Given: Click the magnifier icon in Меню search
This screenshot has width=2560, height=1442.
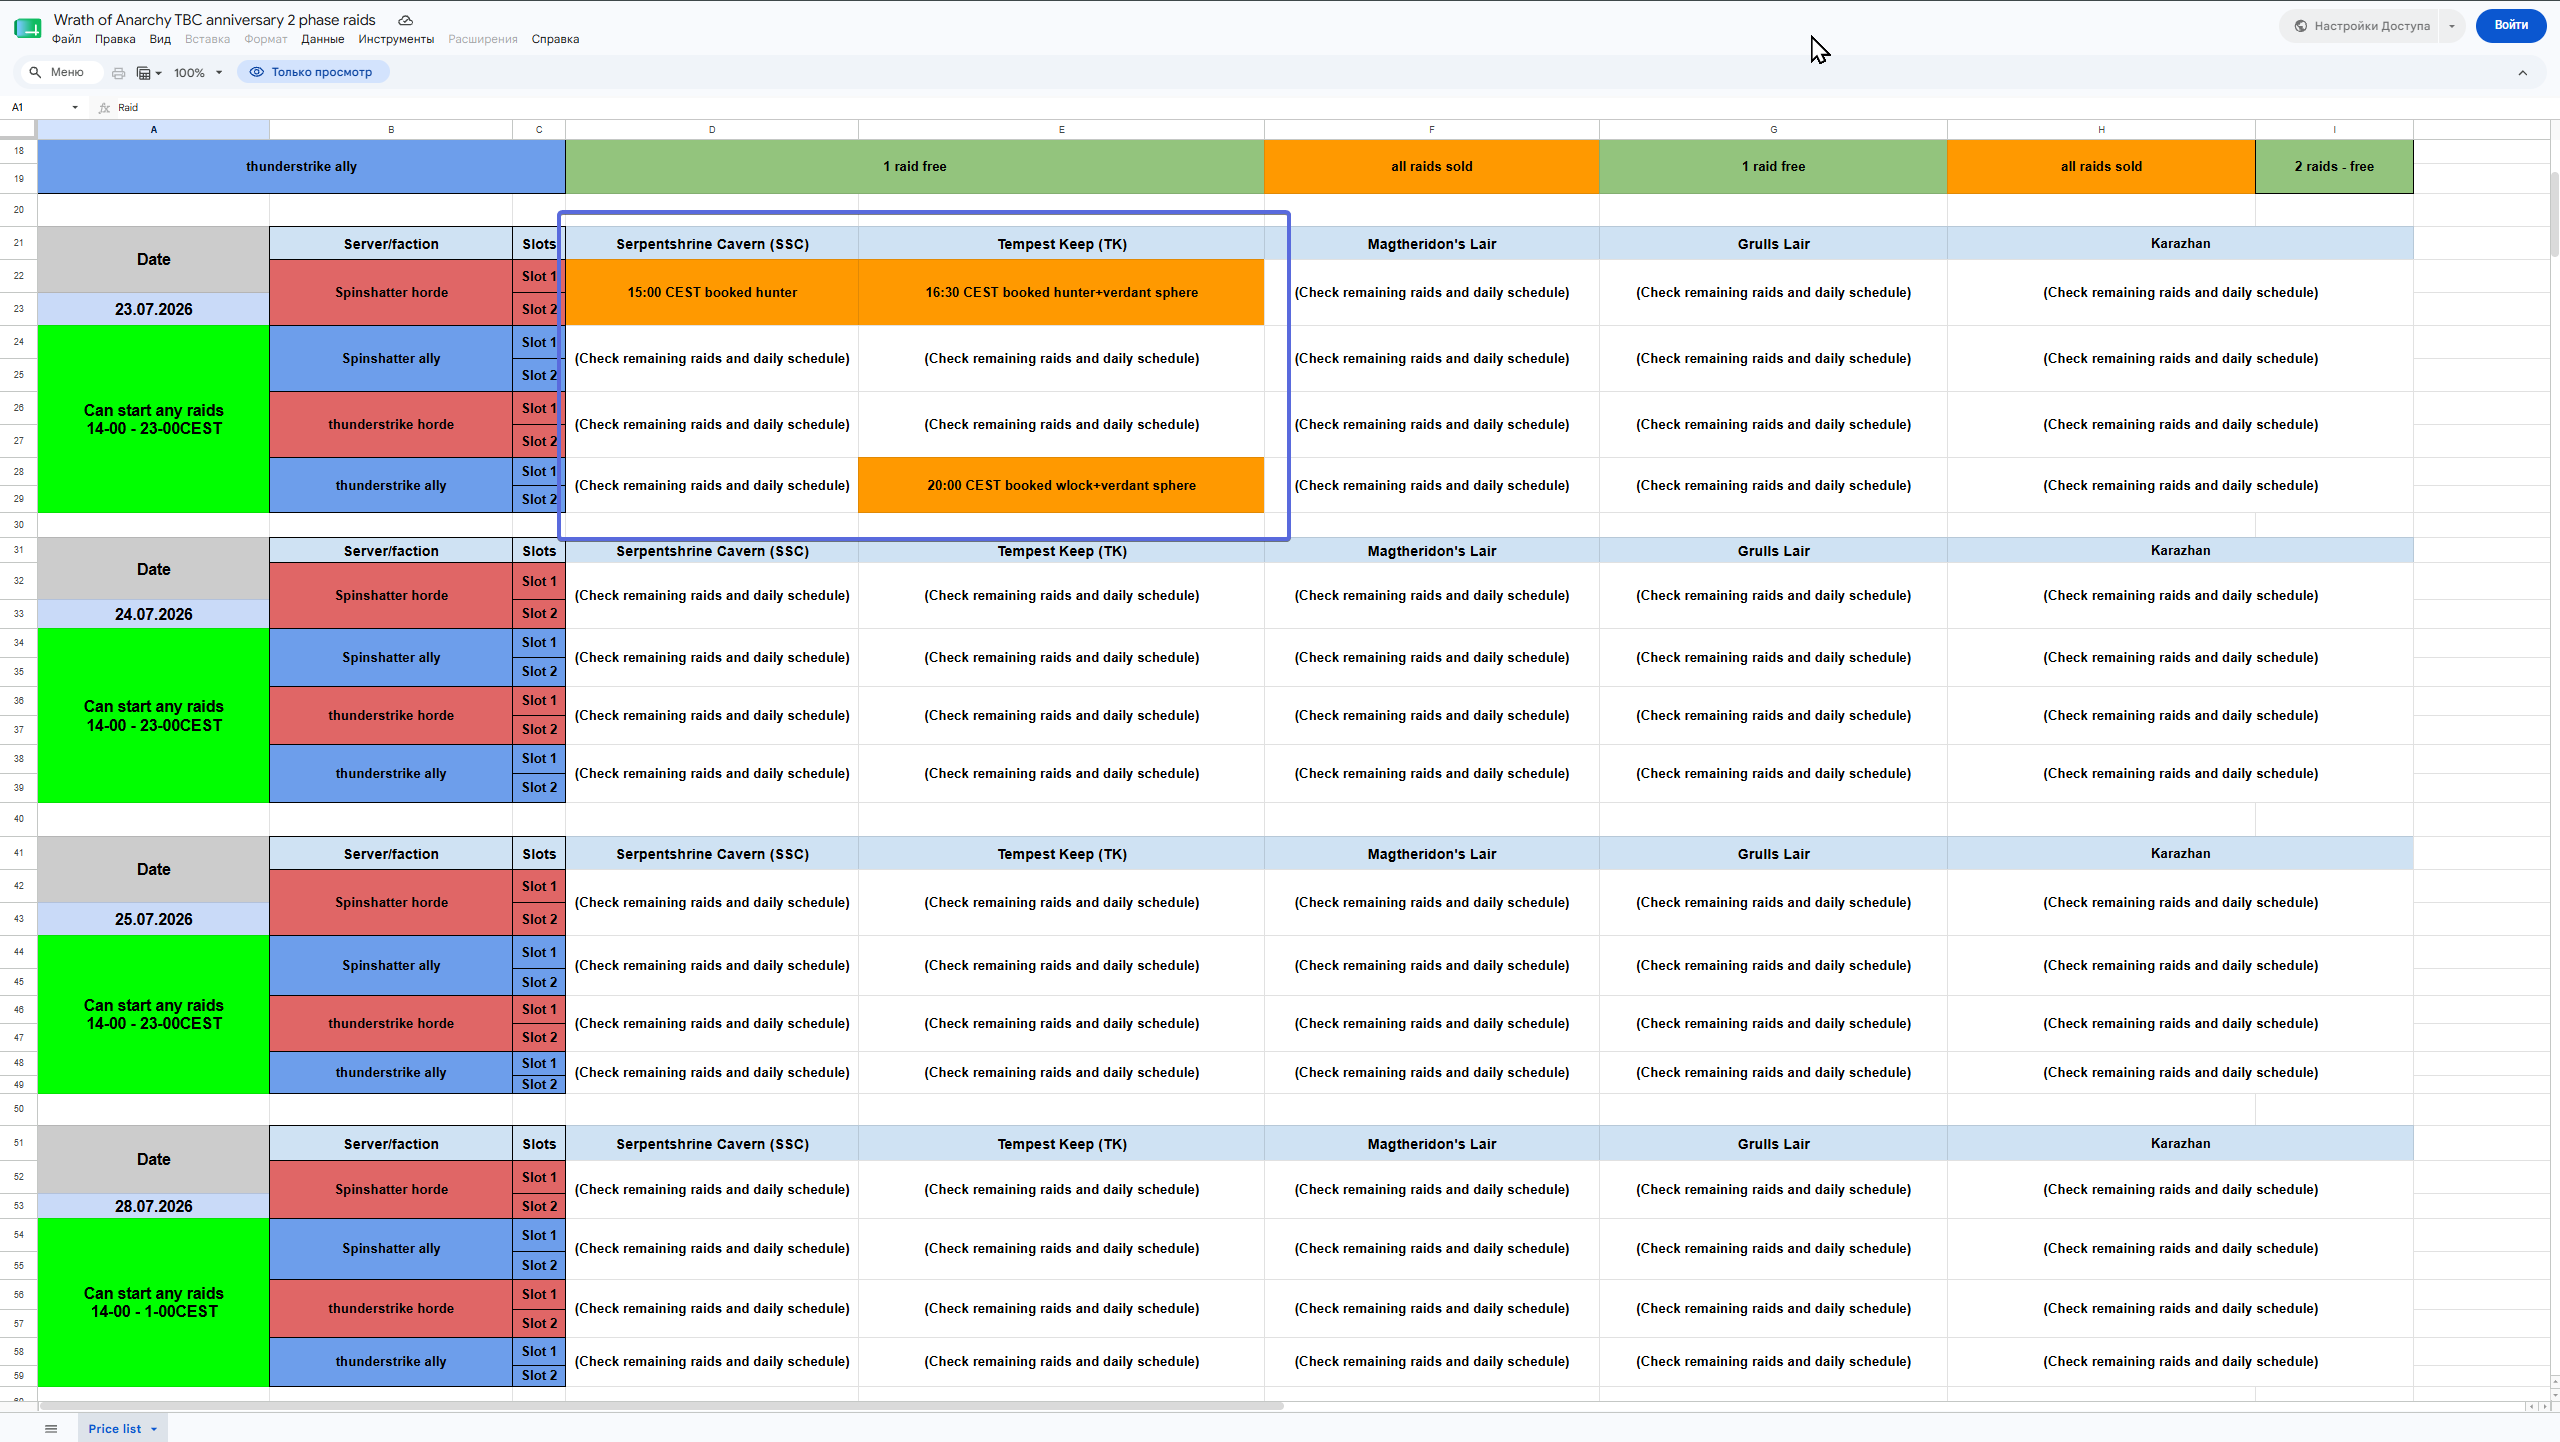Looking at the screenshot, I should (35, 72).
